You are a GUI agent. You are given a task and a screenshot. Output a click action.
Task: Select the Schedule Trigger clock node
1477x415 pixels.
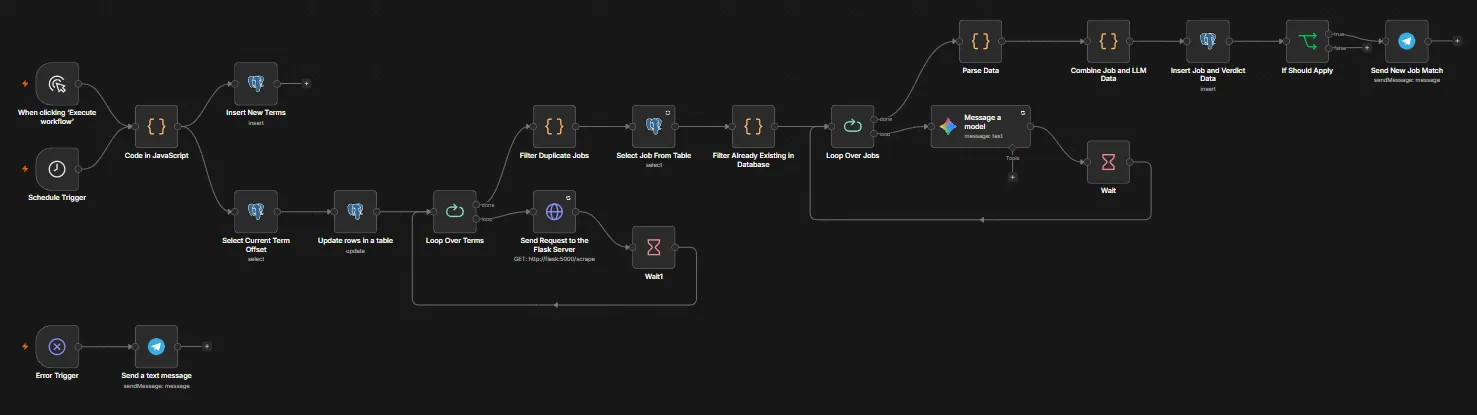(56, 169)
